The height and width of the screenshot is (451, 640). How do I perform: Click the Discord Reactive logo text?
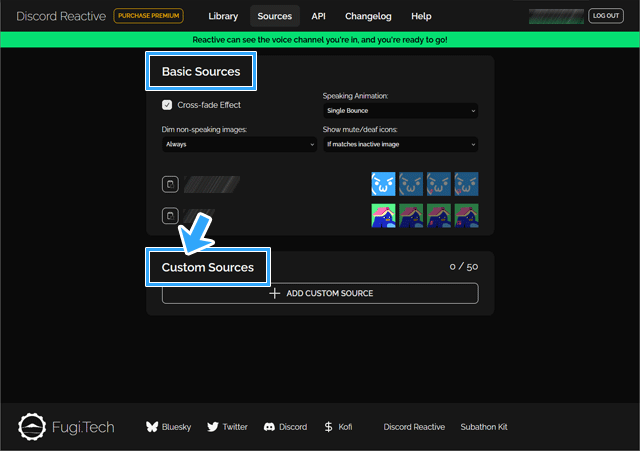61,16
